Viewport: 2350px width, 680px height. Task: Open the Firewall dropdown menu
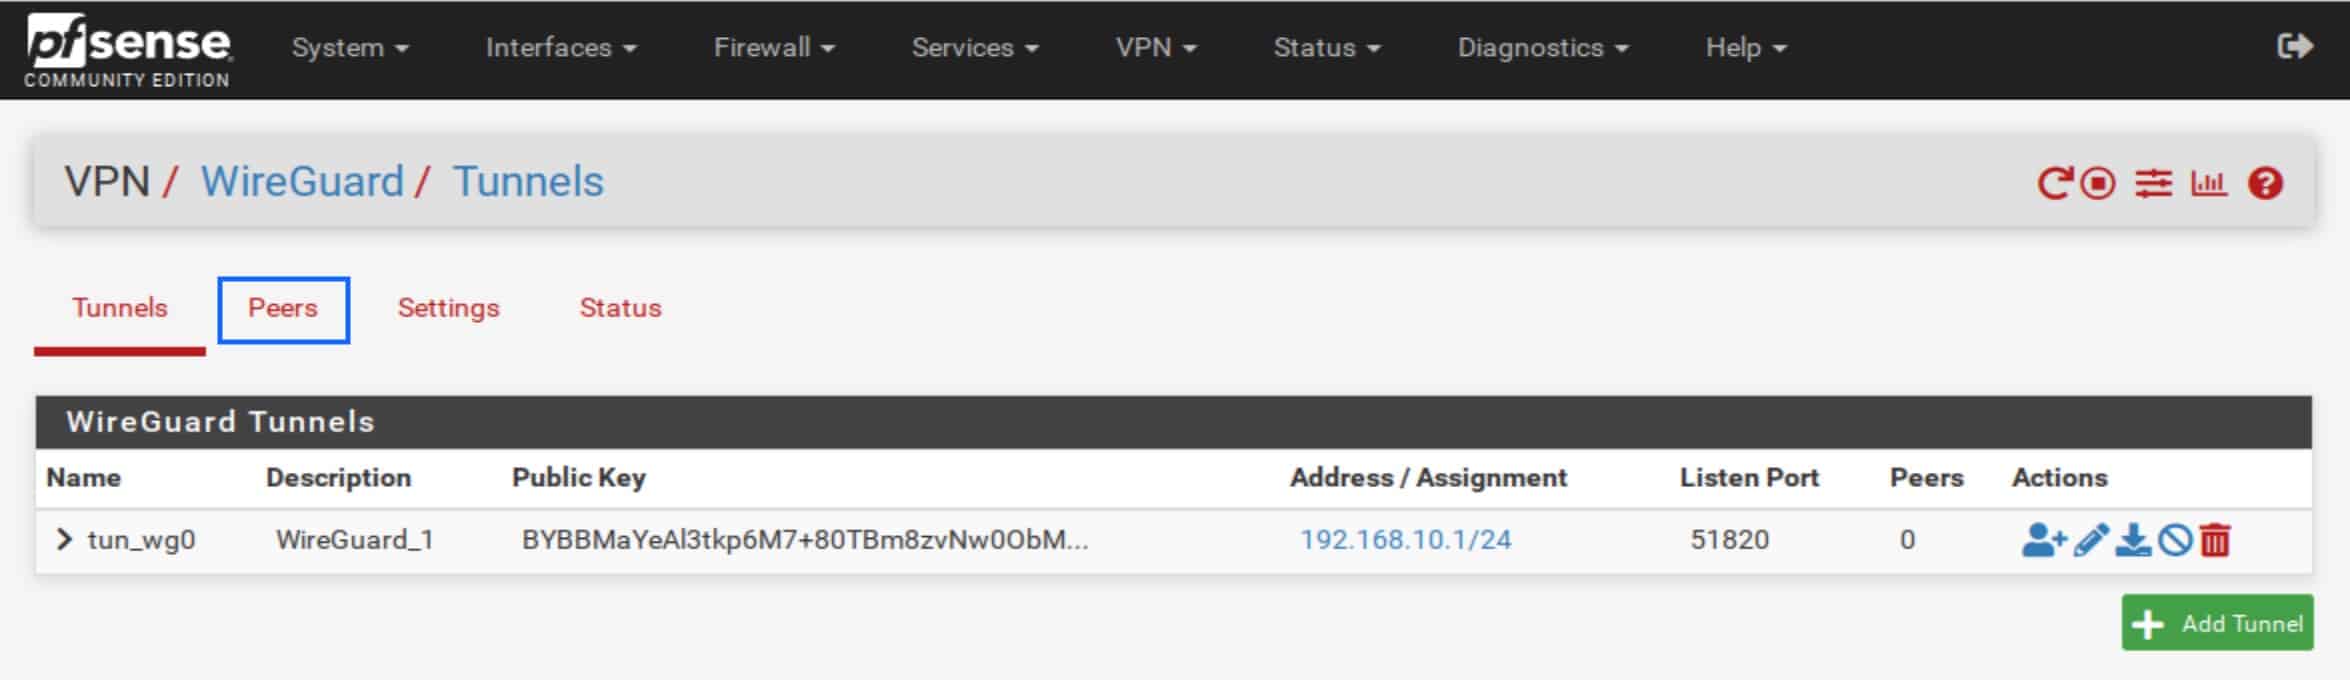click(774, 47)
